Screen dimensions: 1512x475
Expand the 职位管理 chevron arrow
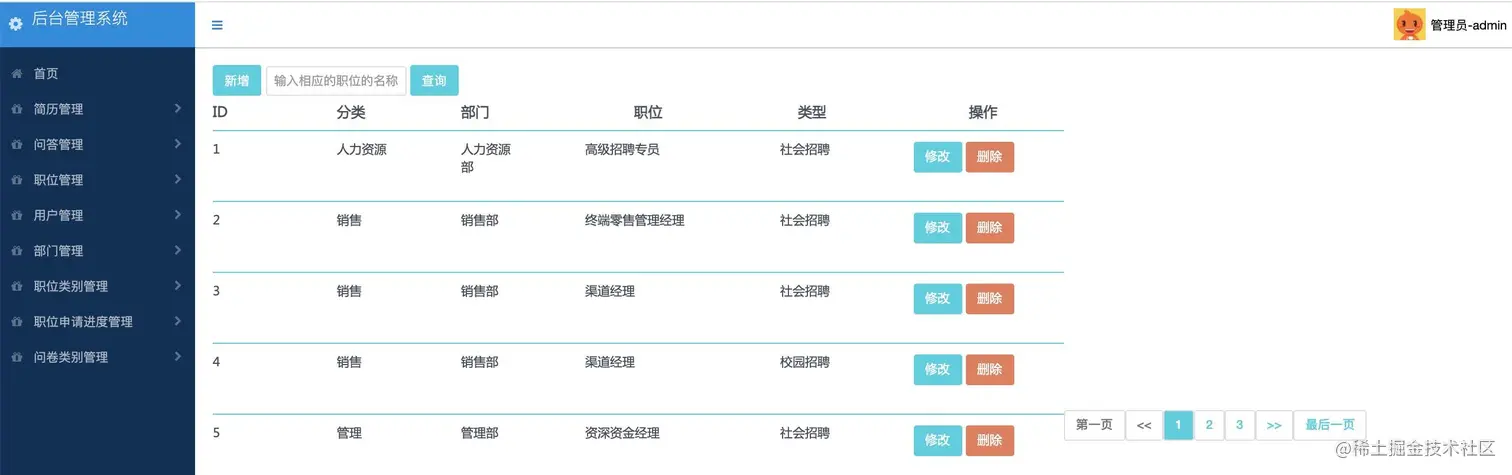click(x=177, y=179)
